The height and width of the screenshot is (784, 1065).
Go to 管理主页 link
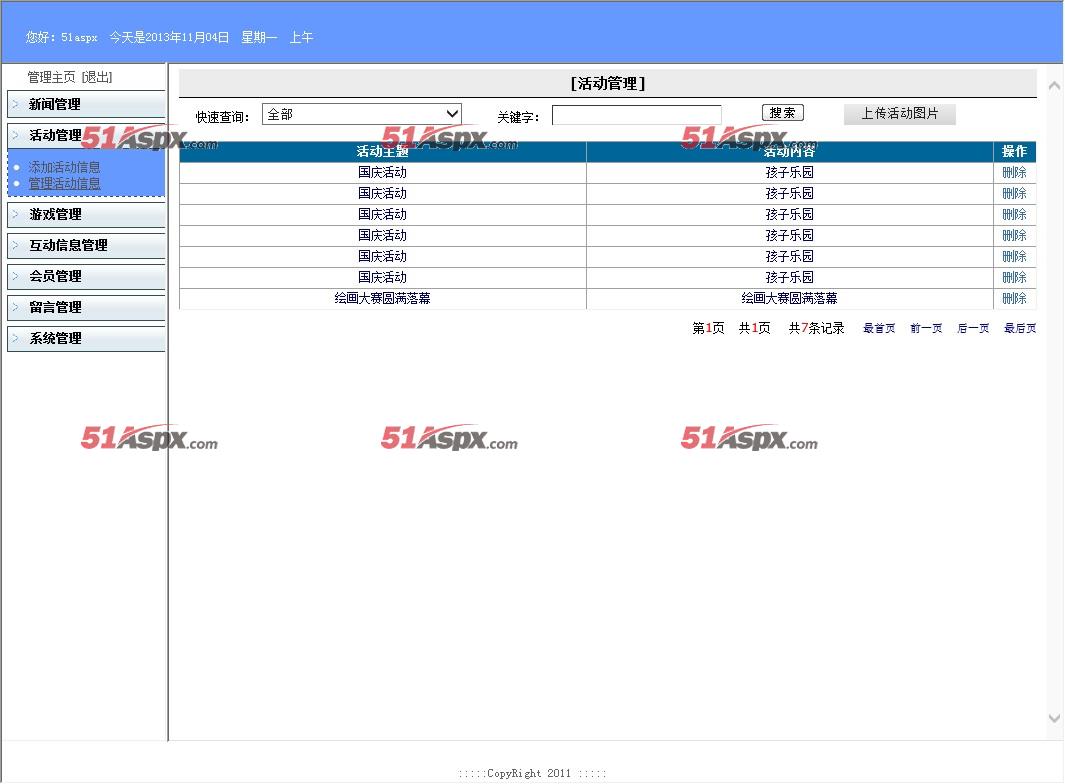(51, 77)
